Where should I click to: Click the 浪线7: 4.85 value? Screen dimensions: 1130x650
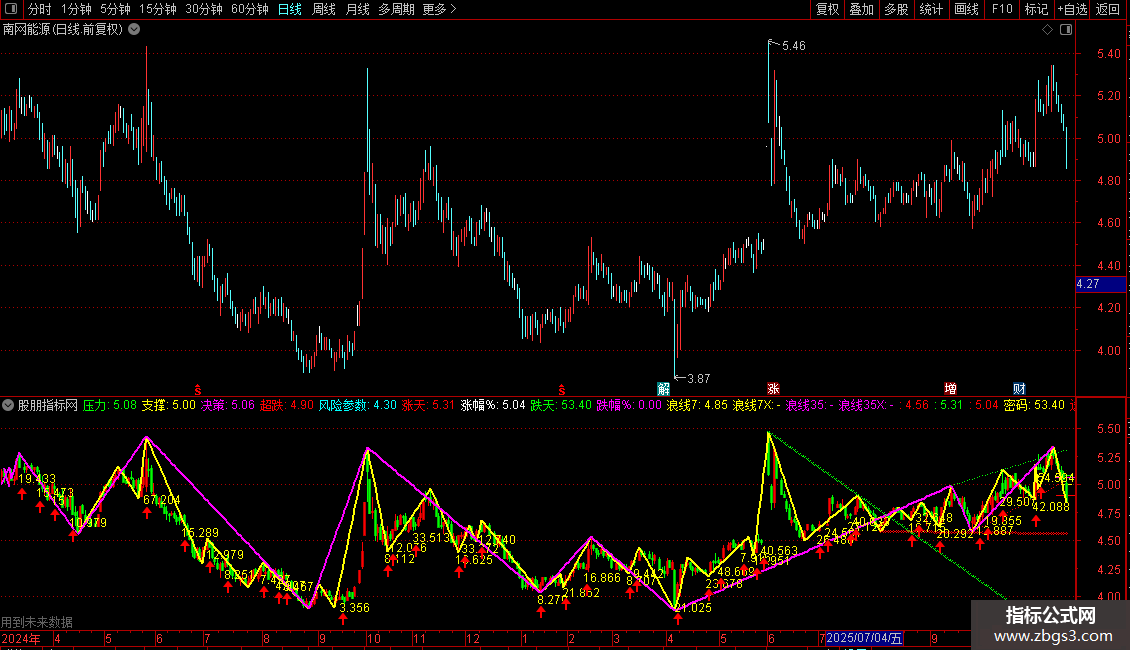(x=697, y=405)
